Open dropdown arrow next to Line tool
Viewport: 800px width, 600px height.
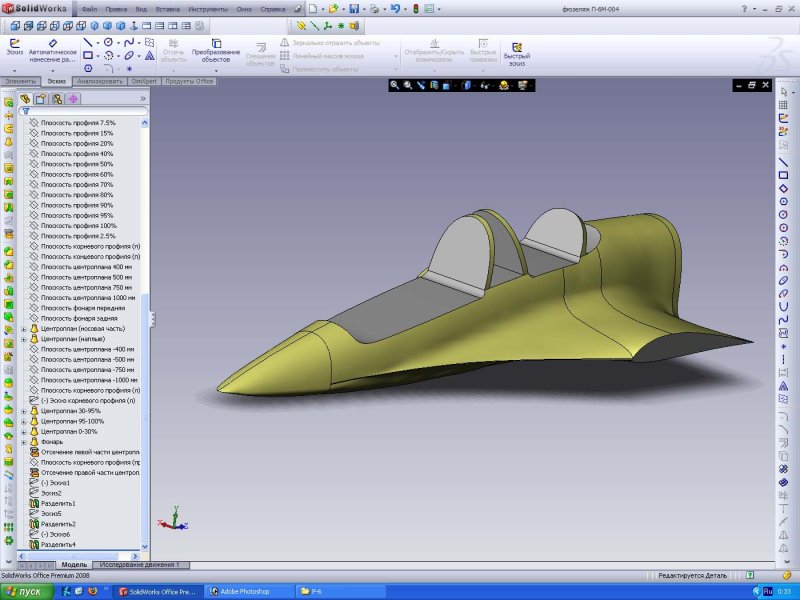tap(97, 43)
